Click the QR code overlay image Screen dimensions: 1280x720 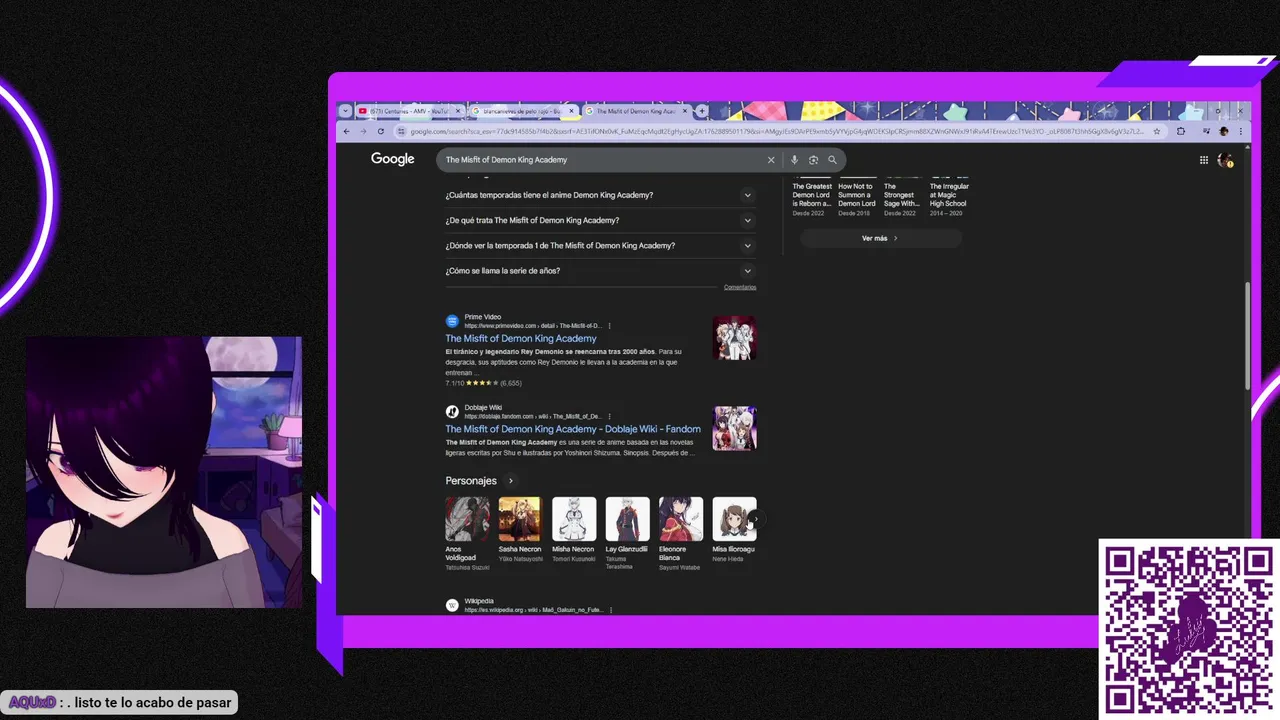[x=1189, y=630]
